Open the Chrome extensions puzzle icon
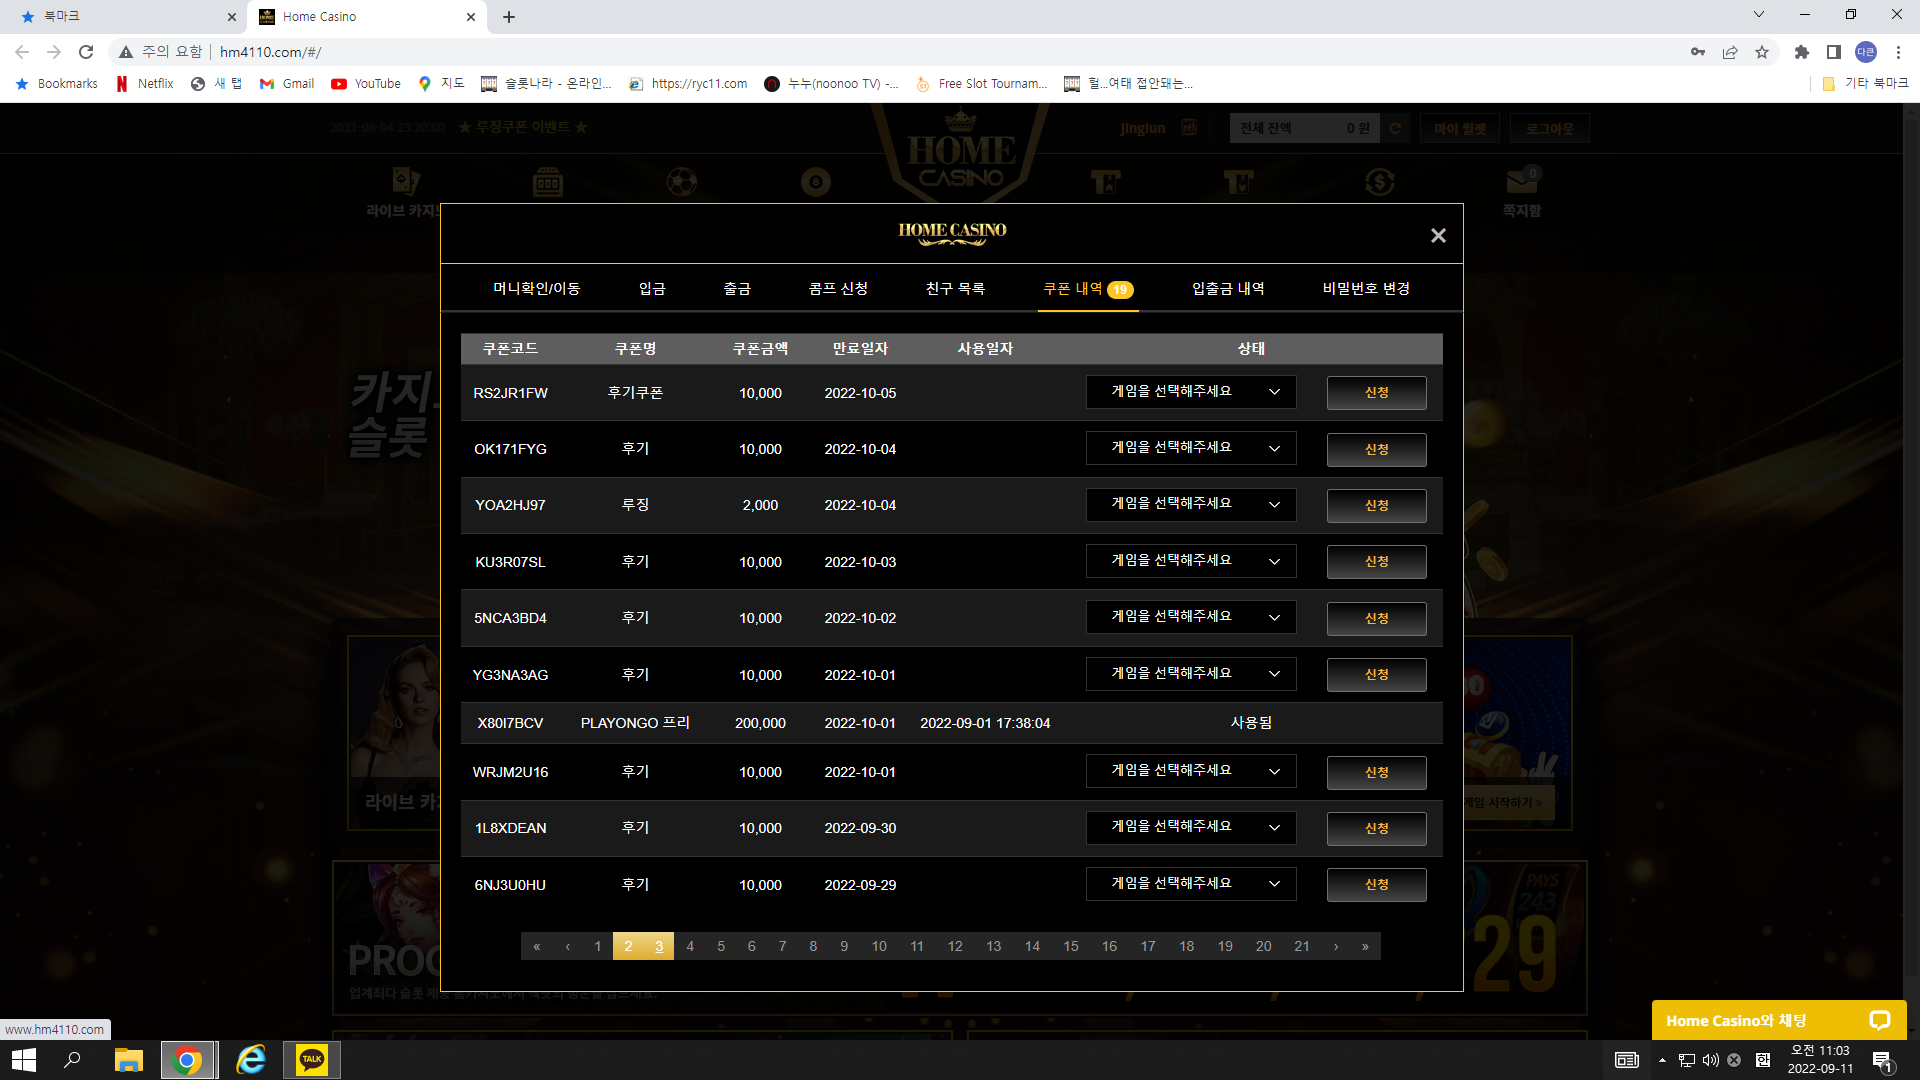Viewport: 1920px width, 1080px height. coord(1802,52)
